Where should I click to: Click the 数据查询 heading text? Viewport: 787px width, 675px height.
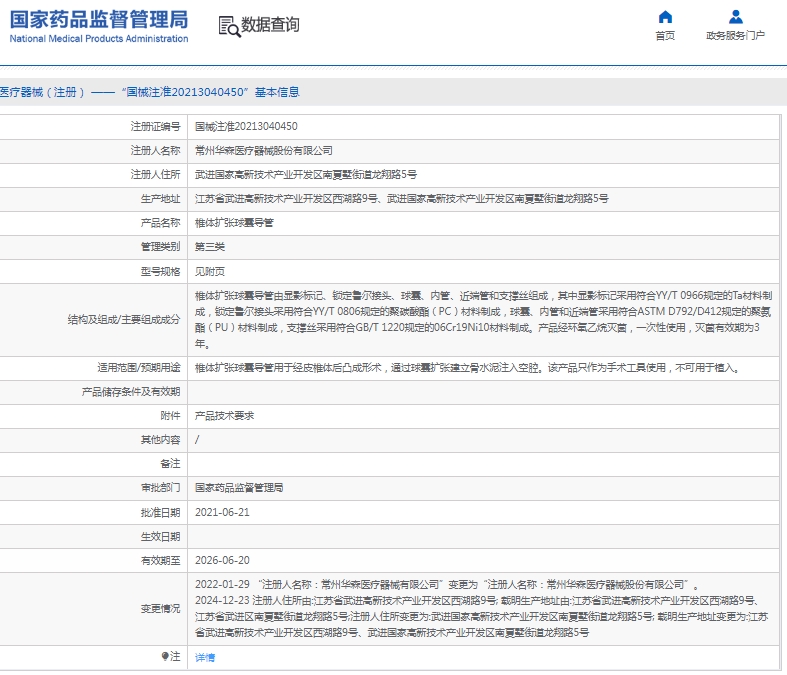click(x=271, y=25)
